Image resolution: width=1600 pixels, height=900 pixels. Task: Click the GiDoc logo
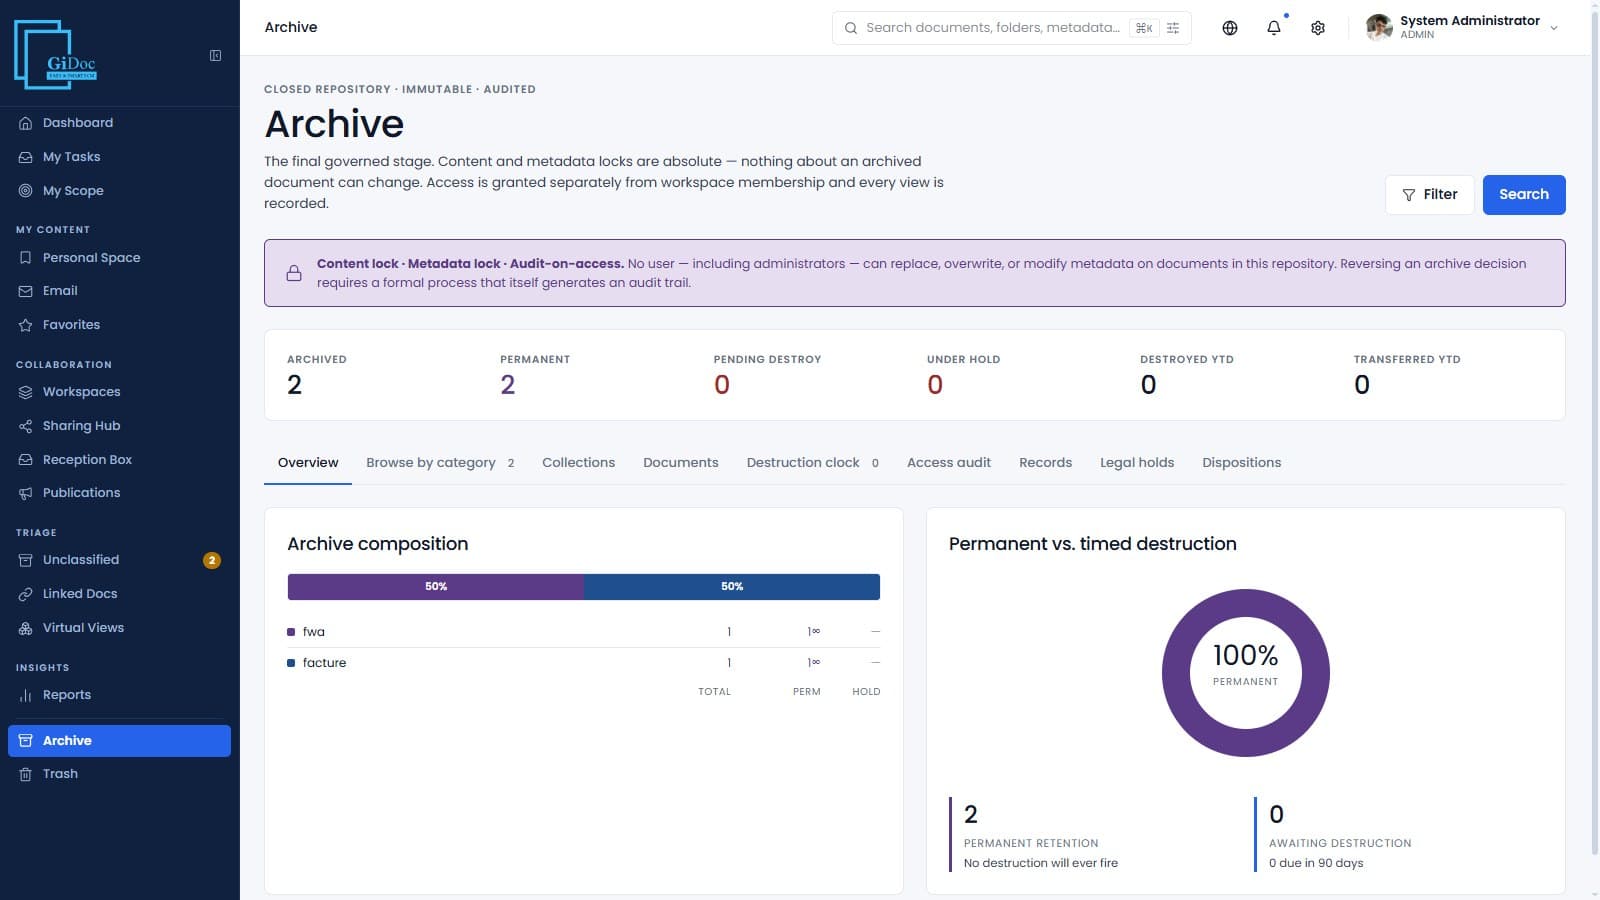[x=56, y=55]
